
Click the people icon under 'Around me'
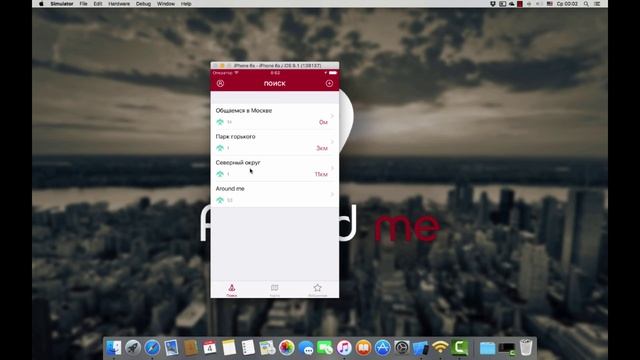(x=220, y=200)
